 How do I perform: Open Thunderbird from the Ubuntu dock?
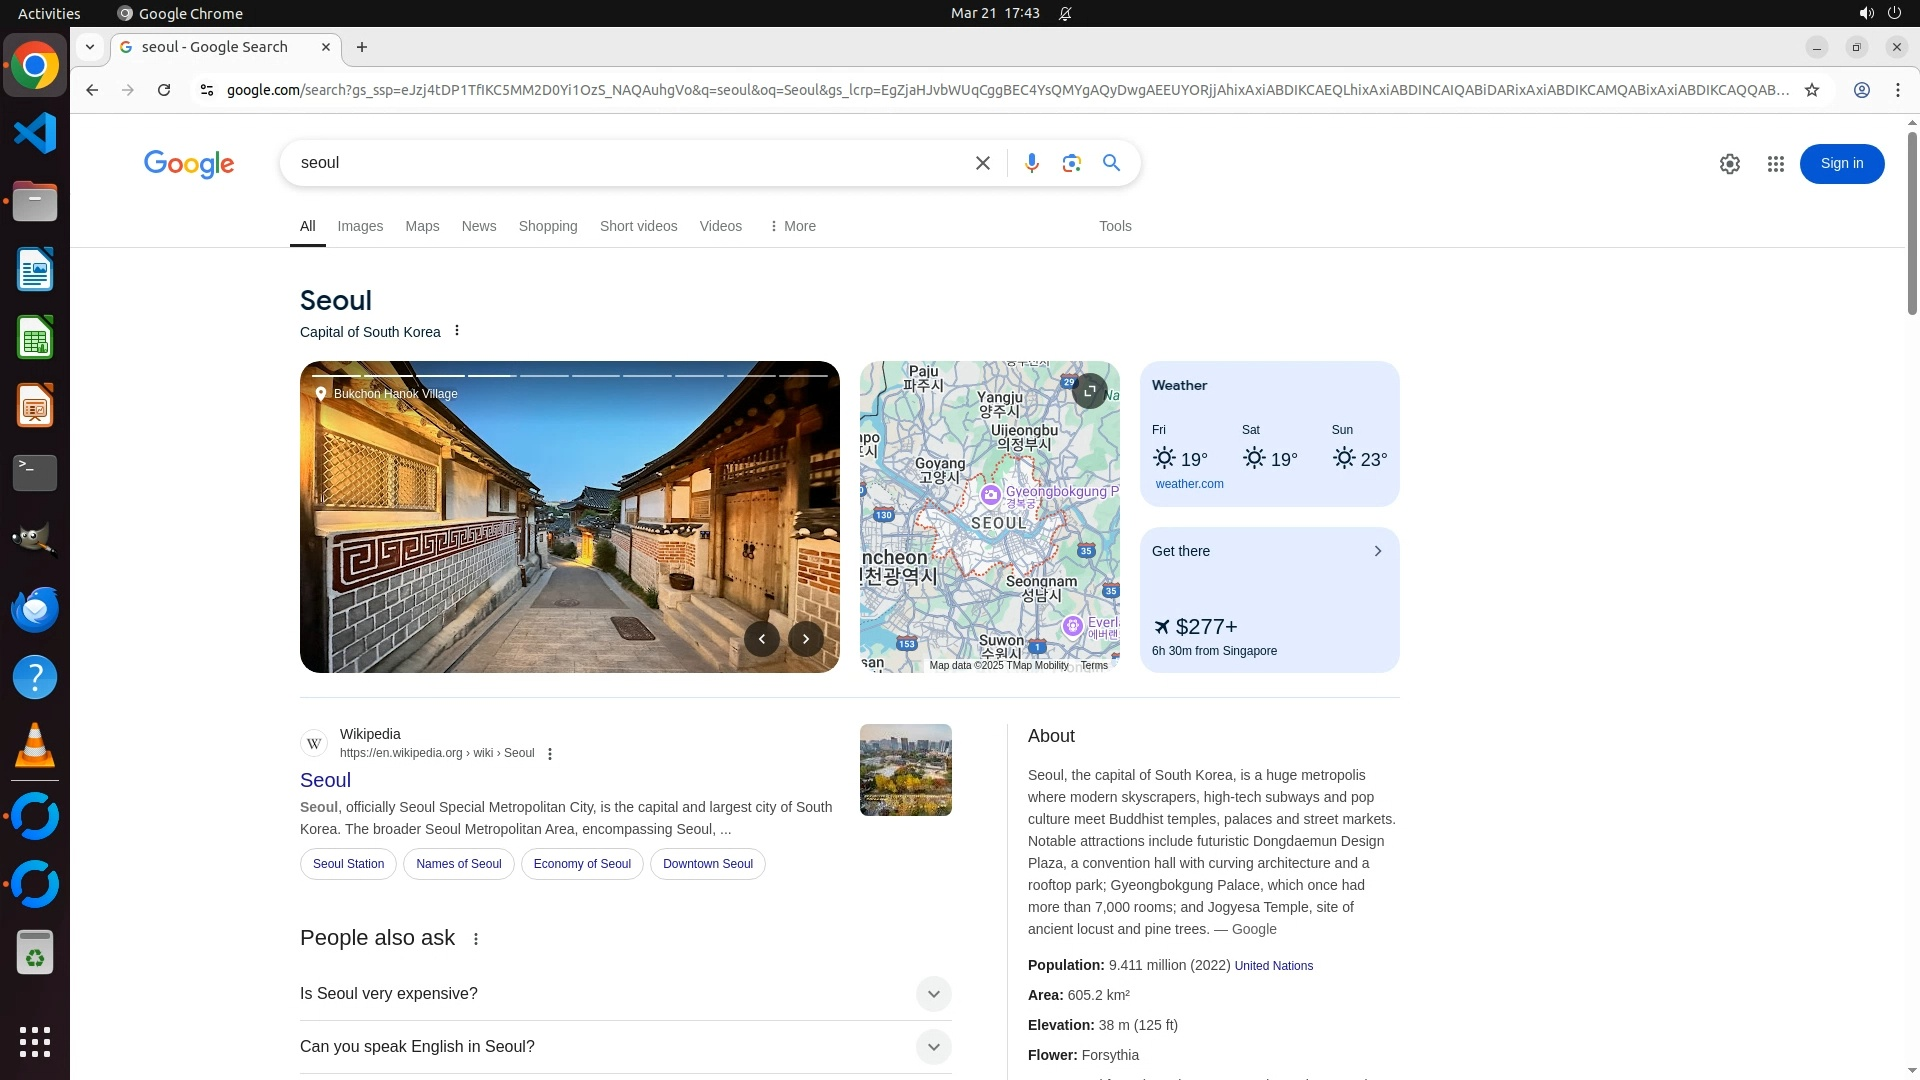click(35, 609)
